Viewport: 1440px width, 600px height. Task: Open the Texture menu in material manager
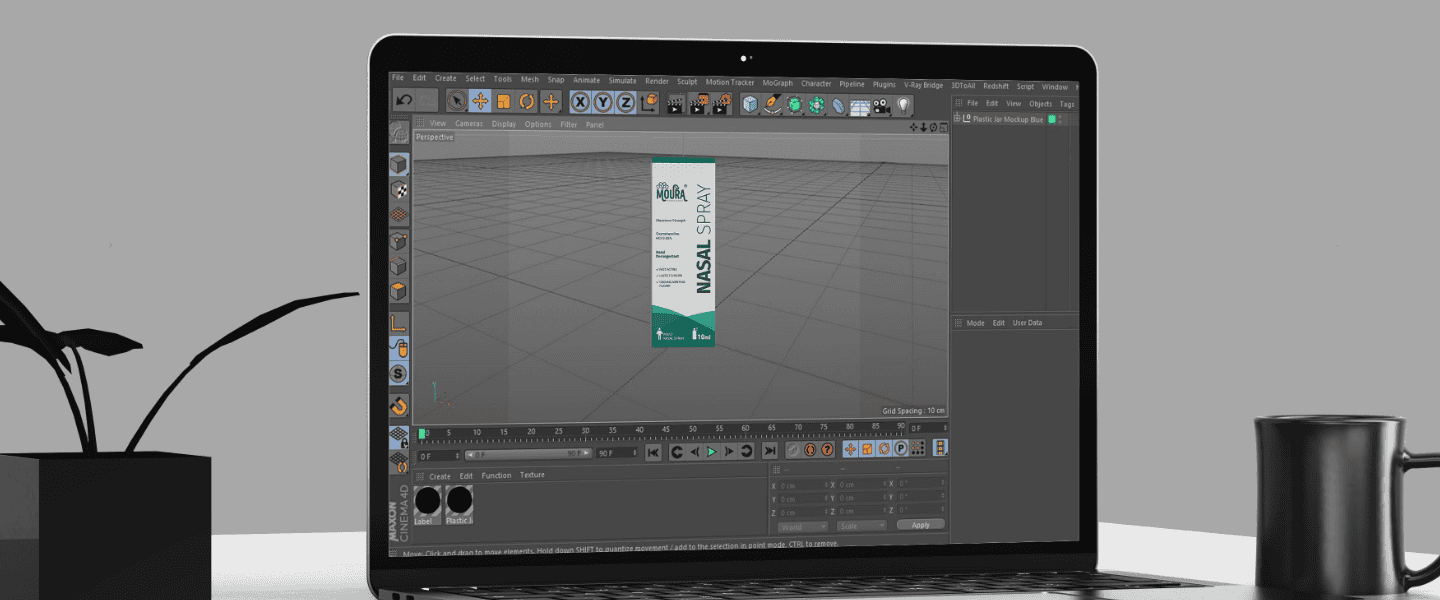[x=532, y=476]
